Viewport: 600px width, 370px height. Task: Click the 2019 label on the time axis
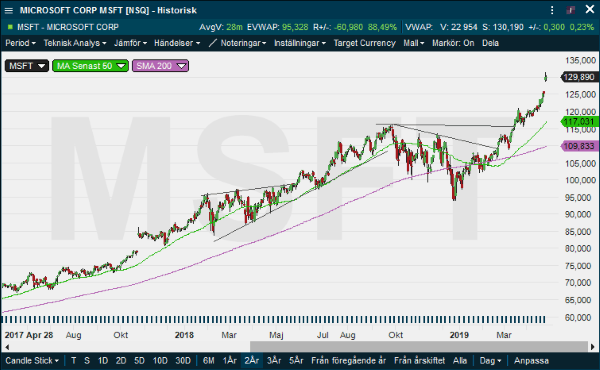coord(459,335)
